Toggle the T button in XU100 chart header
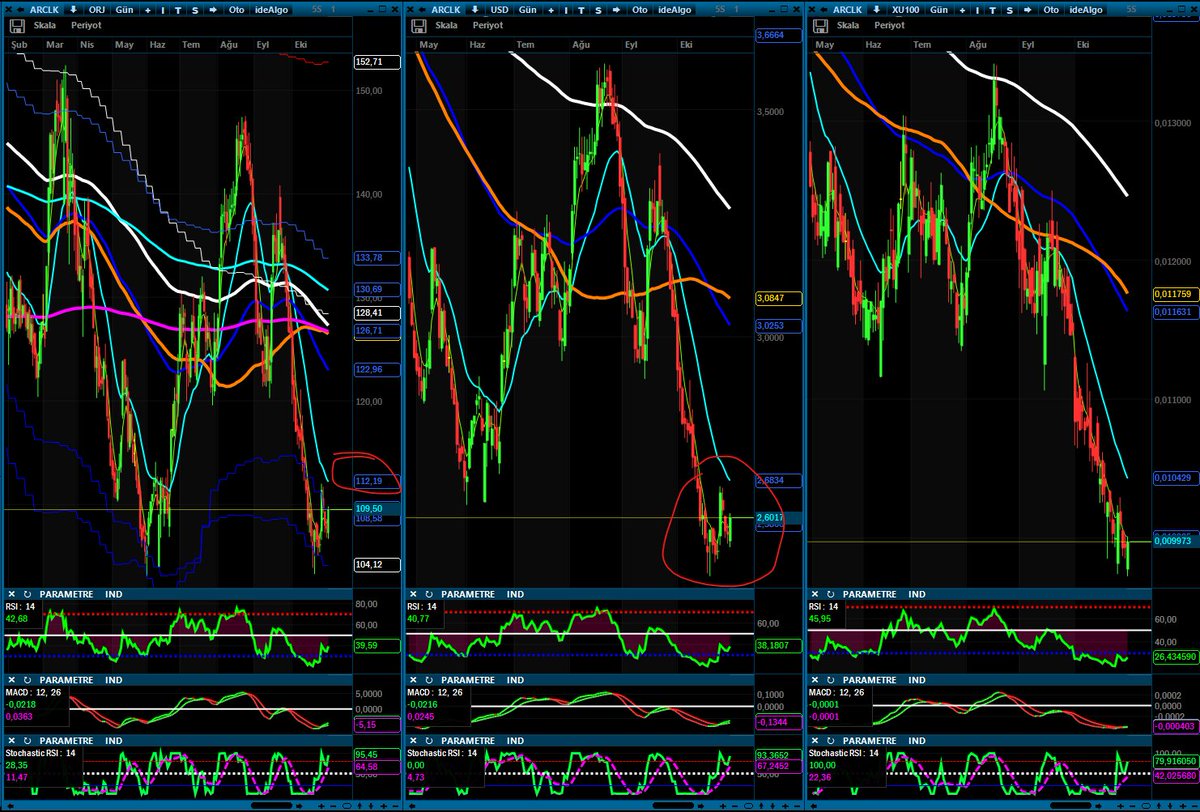 [x=992, y=10]
